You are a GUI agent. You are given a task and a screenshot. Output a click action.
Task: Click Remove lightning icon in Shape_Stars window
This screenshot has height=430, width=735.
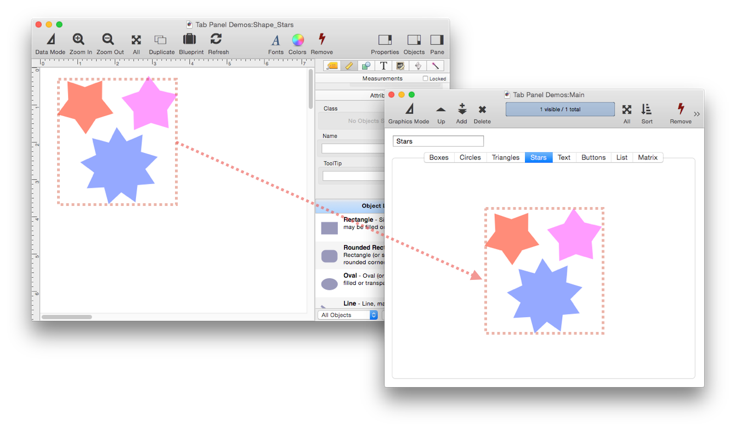pos(322,39)
